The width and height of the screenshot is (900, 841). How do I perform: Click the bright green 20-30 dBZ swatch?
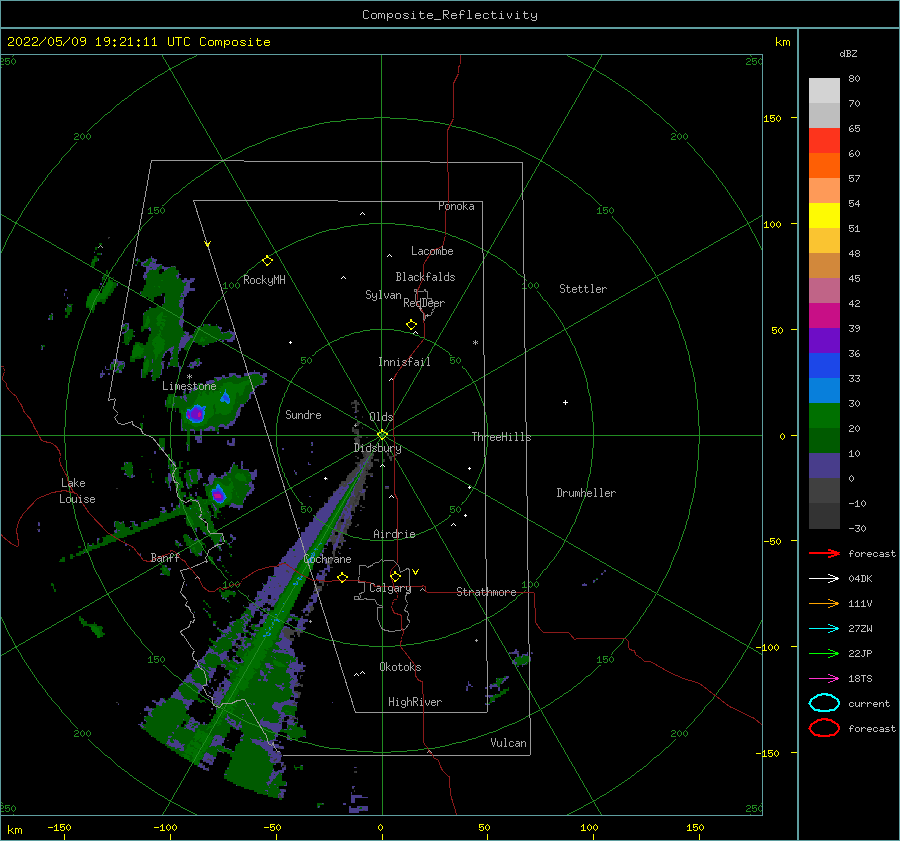824,416
